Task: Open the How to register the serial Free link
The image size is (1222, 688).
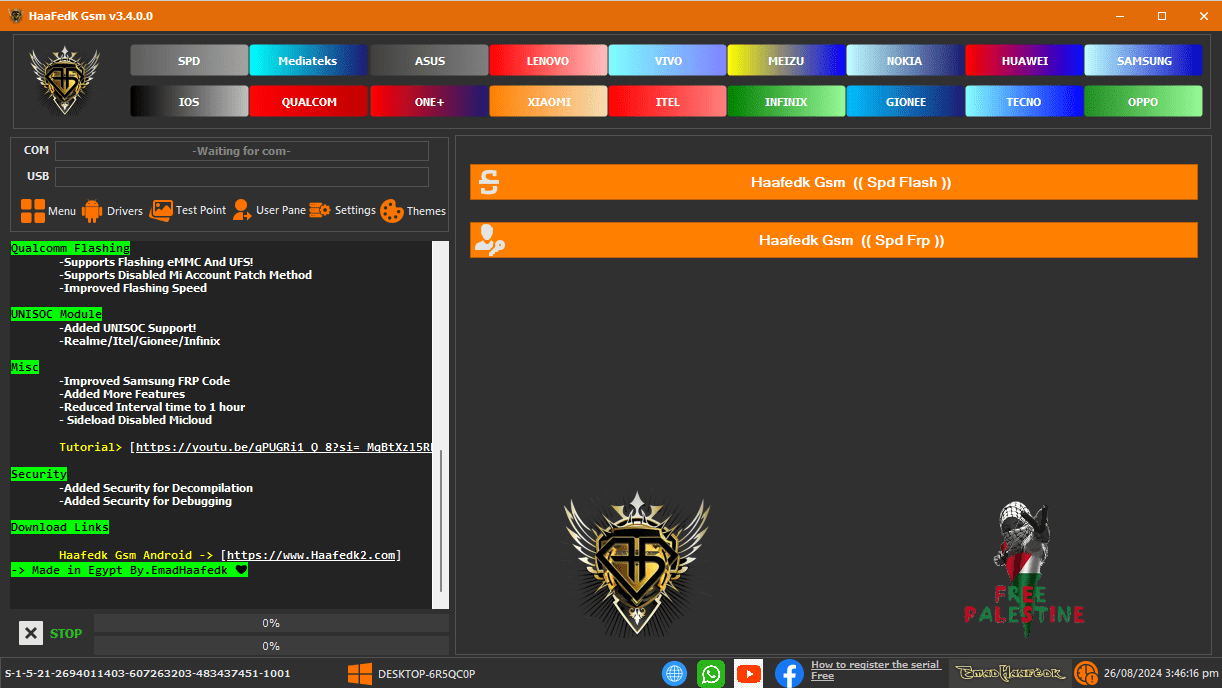Action: click(874, 669)
